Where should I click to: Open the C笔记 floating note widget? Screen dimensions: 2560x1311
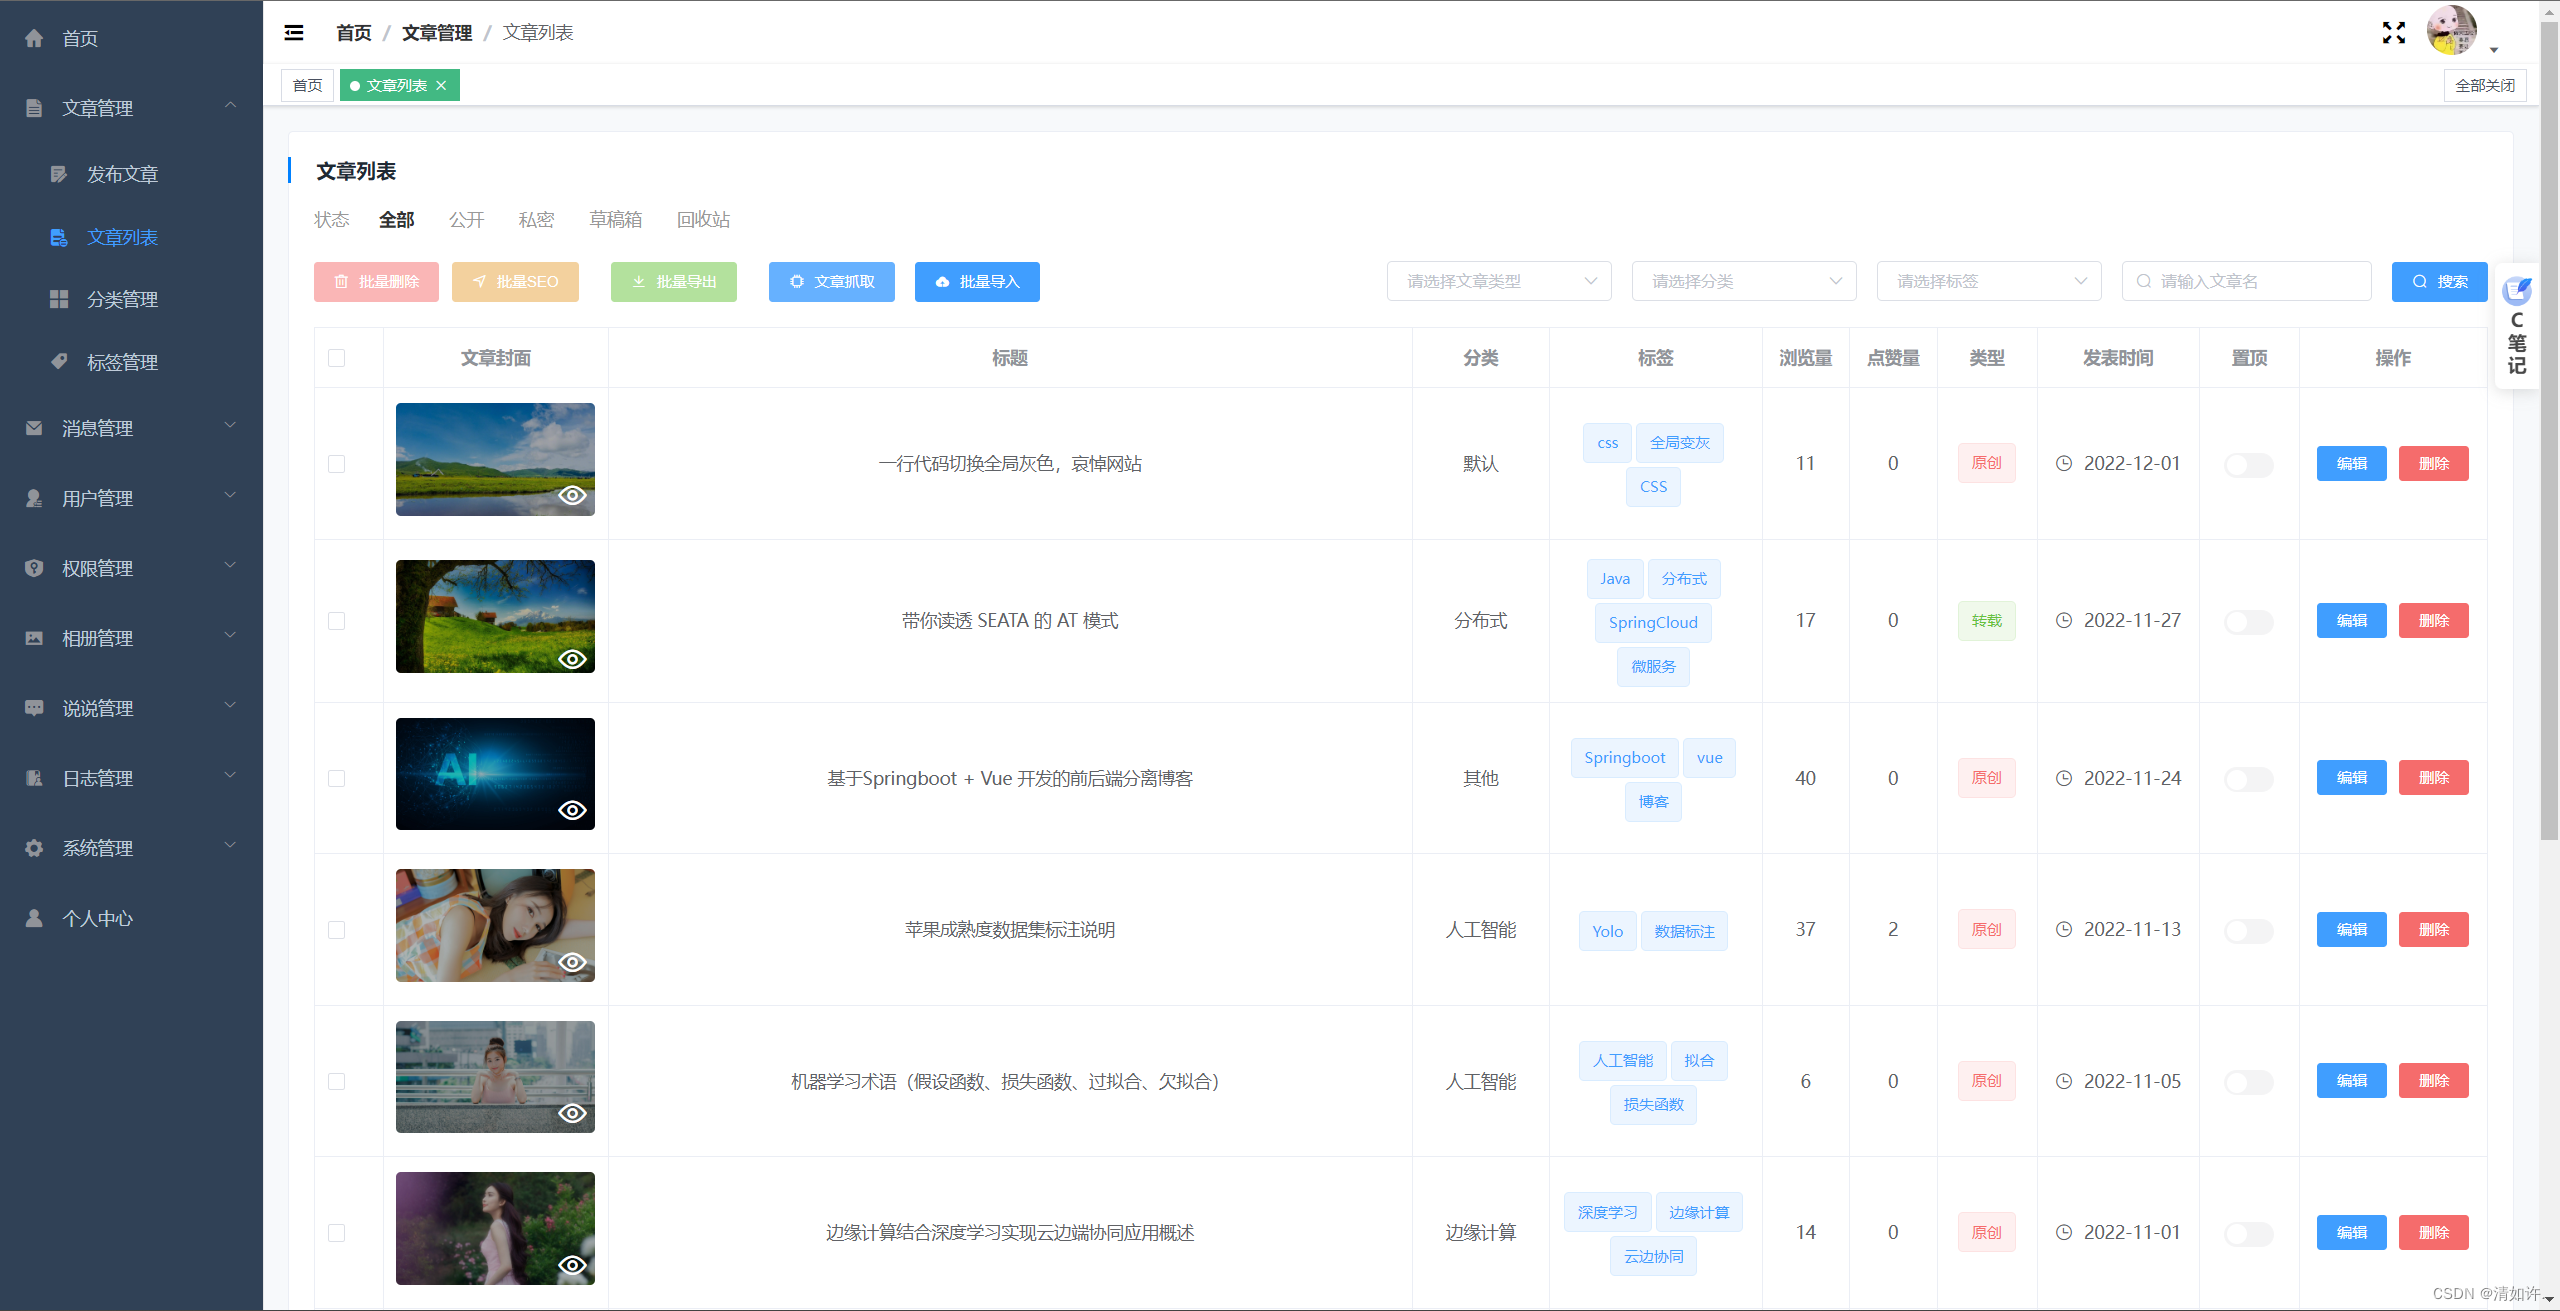2516,326
